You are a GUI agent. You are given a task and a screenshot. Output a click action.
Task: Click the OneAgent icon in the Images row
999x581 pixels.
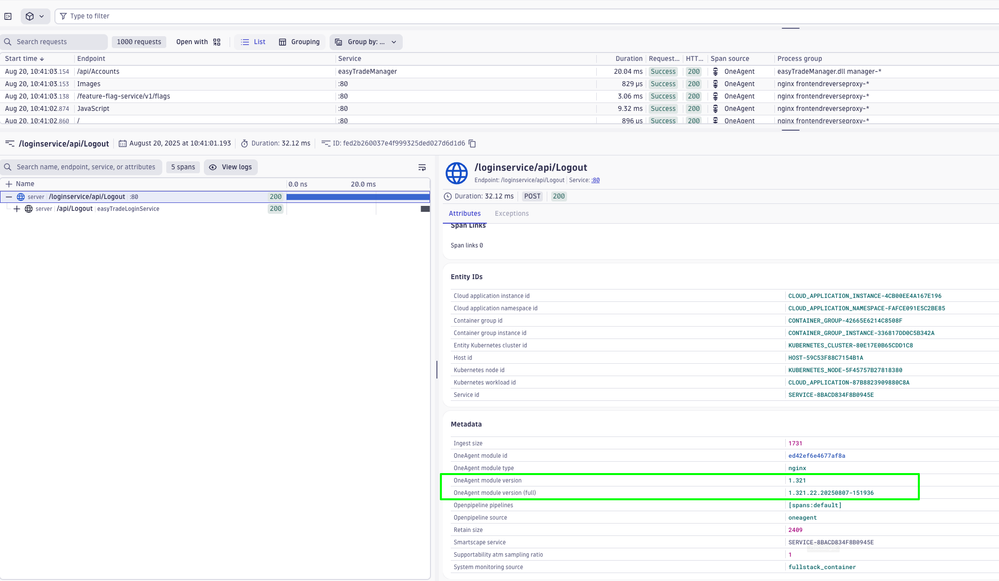[715, 83]
